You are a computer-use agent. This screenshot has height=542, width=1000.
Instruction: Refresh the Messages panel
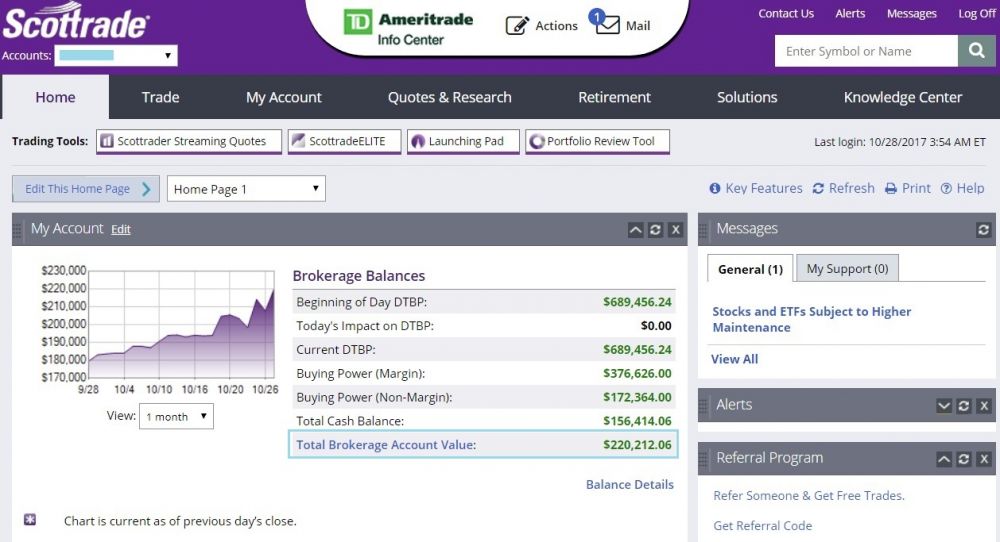click(x=983, y=230)
